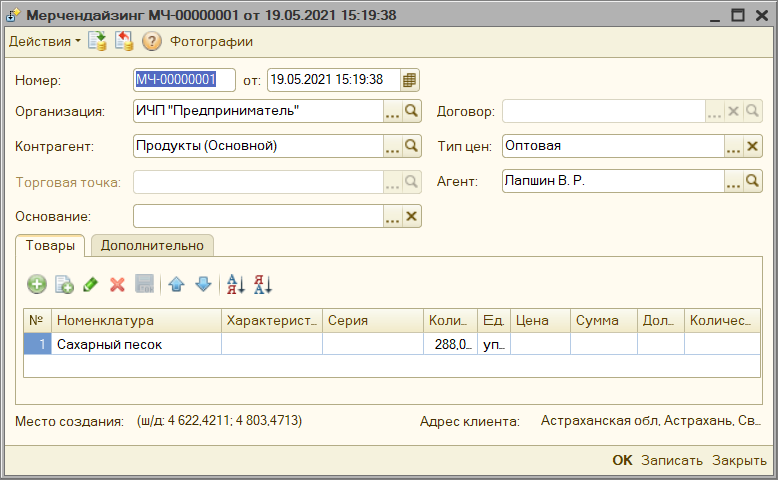
Task: Open the calendar picker for the date field
Action: point(409,80)
